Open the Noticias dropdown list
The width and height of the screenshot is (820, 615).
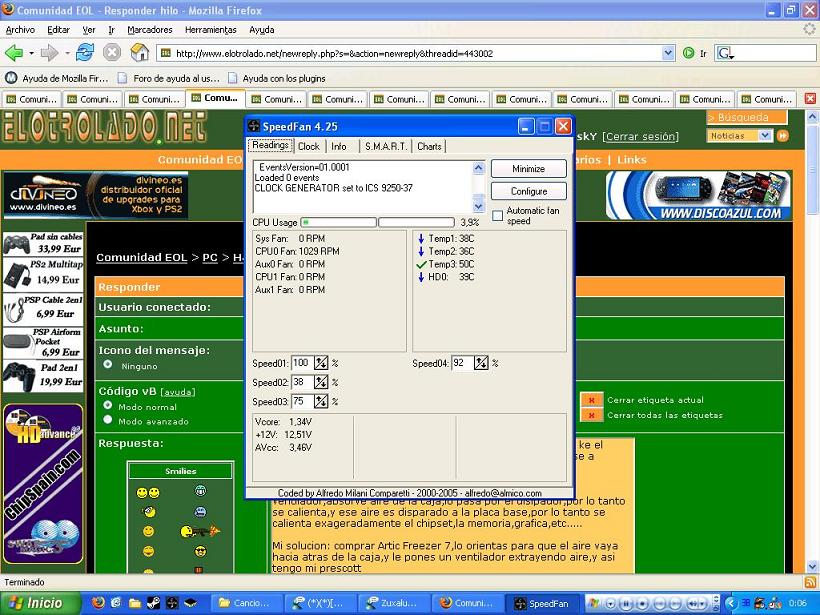pos(765,136)
